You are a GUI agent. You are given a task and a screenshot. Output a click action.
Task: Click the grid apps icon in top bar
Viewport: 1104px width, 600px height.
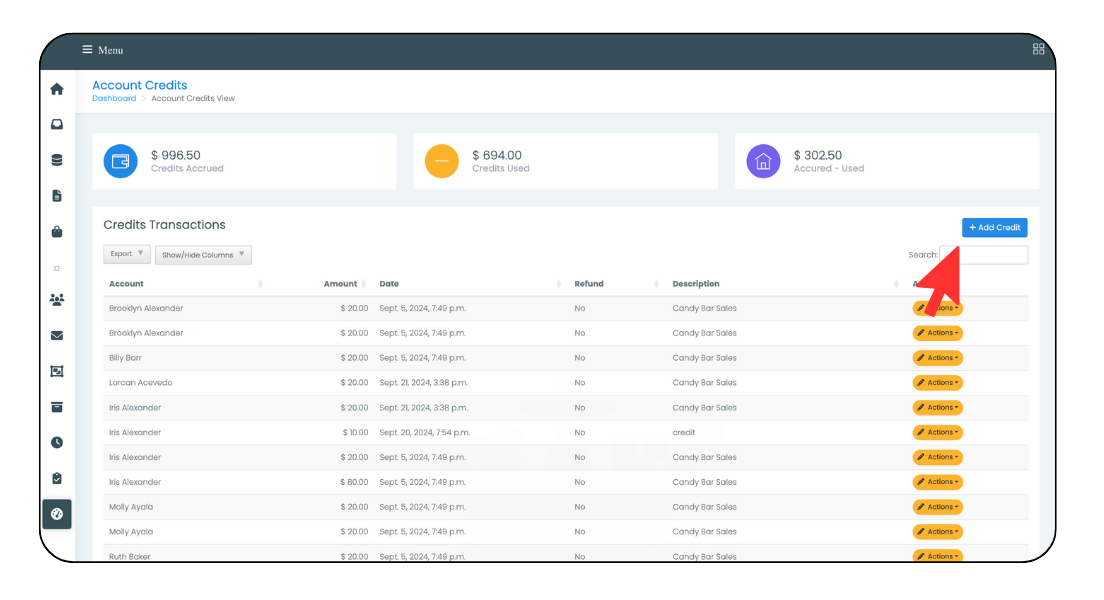[x=1038, y=49]
